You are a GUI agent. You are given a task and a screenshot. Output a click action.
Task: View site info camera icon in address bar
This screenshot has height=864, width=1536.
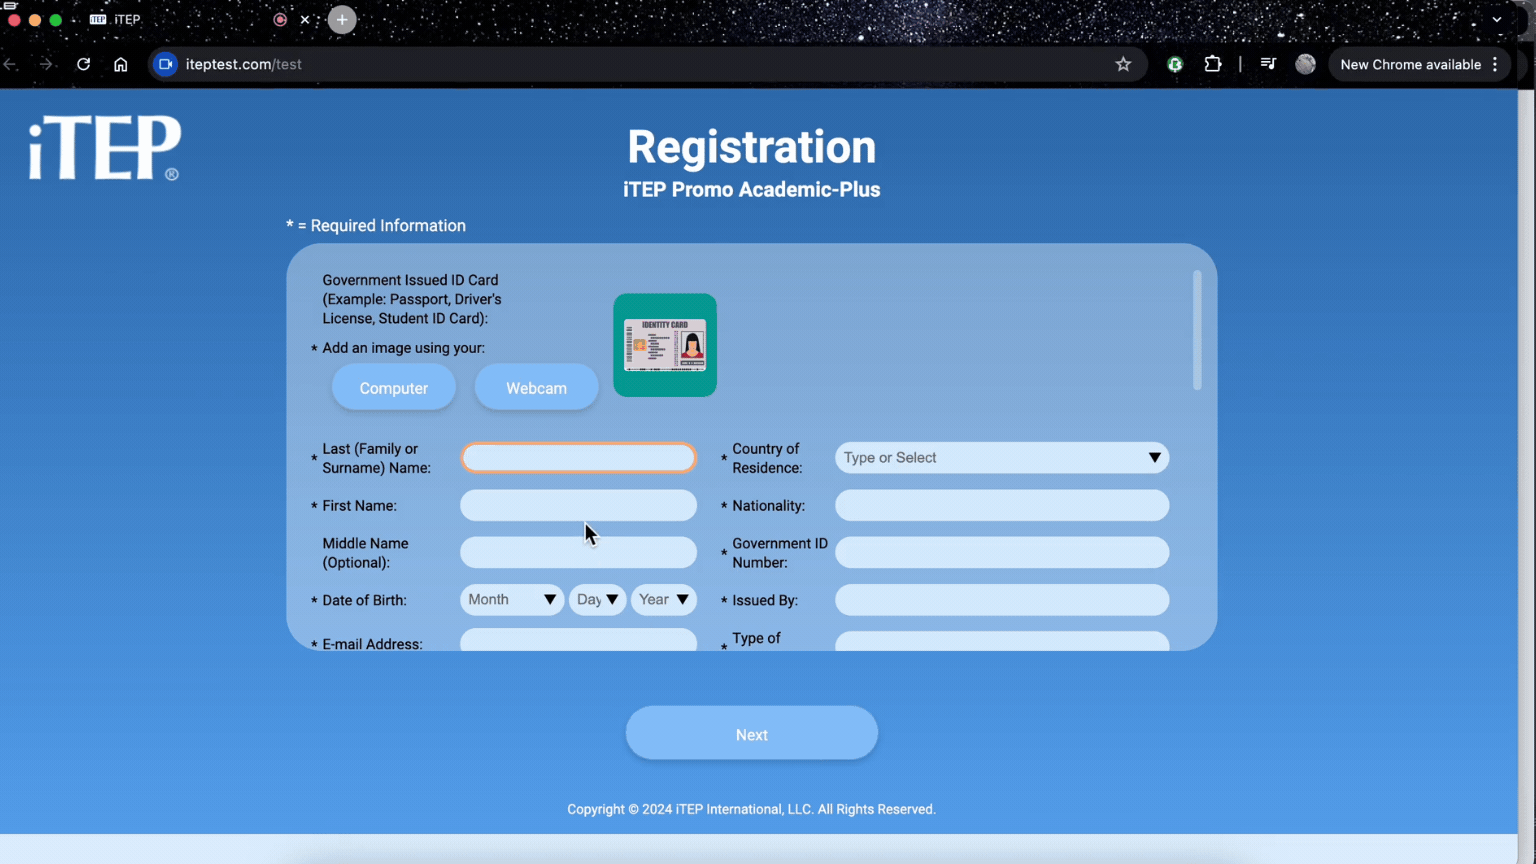click(x=166, y=64)
